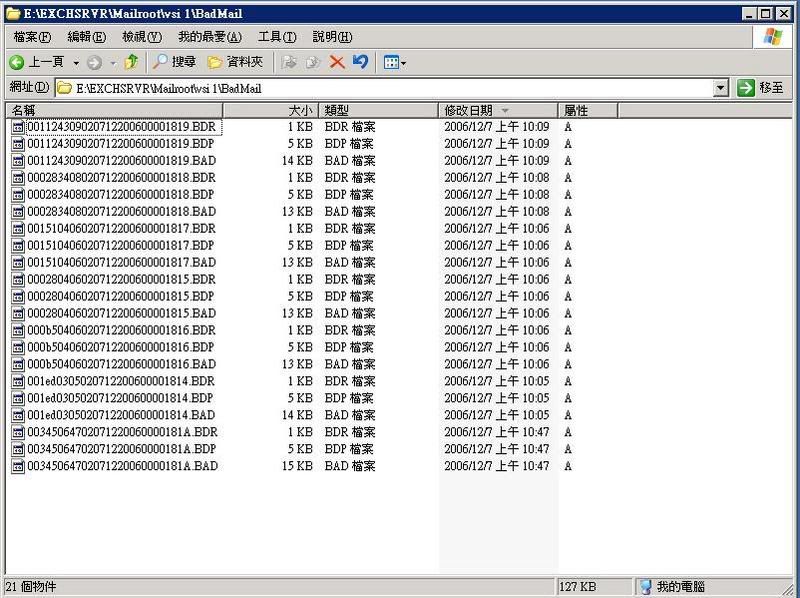The width and height of the screenshot is (800, 598).
Task: Click the red Delete X icon
Action: click(x=337, y=62)
